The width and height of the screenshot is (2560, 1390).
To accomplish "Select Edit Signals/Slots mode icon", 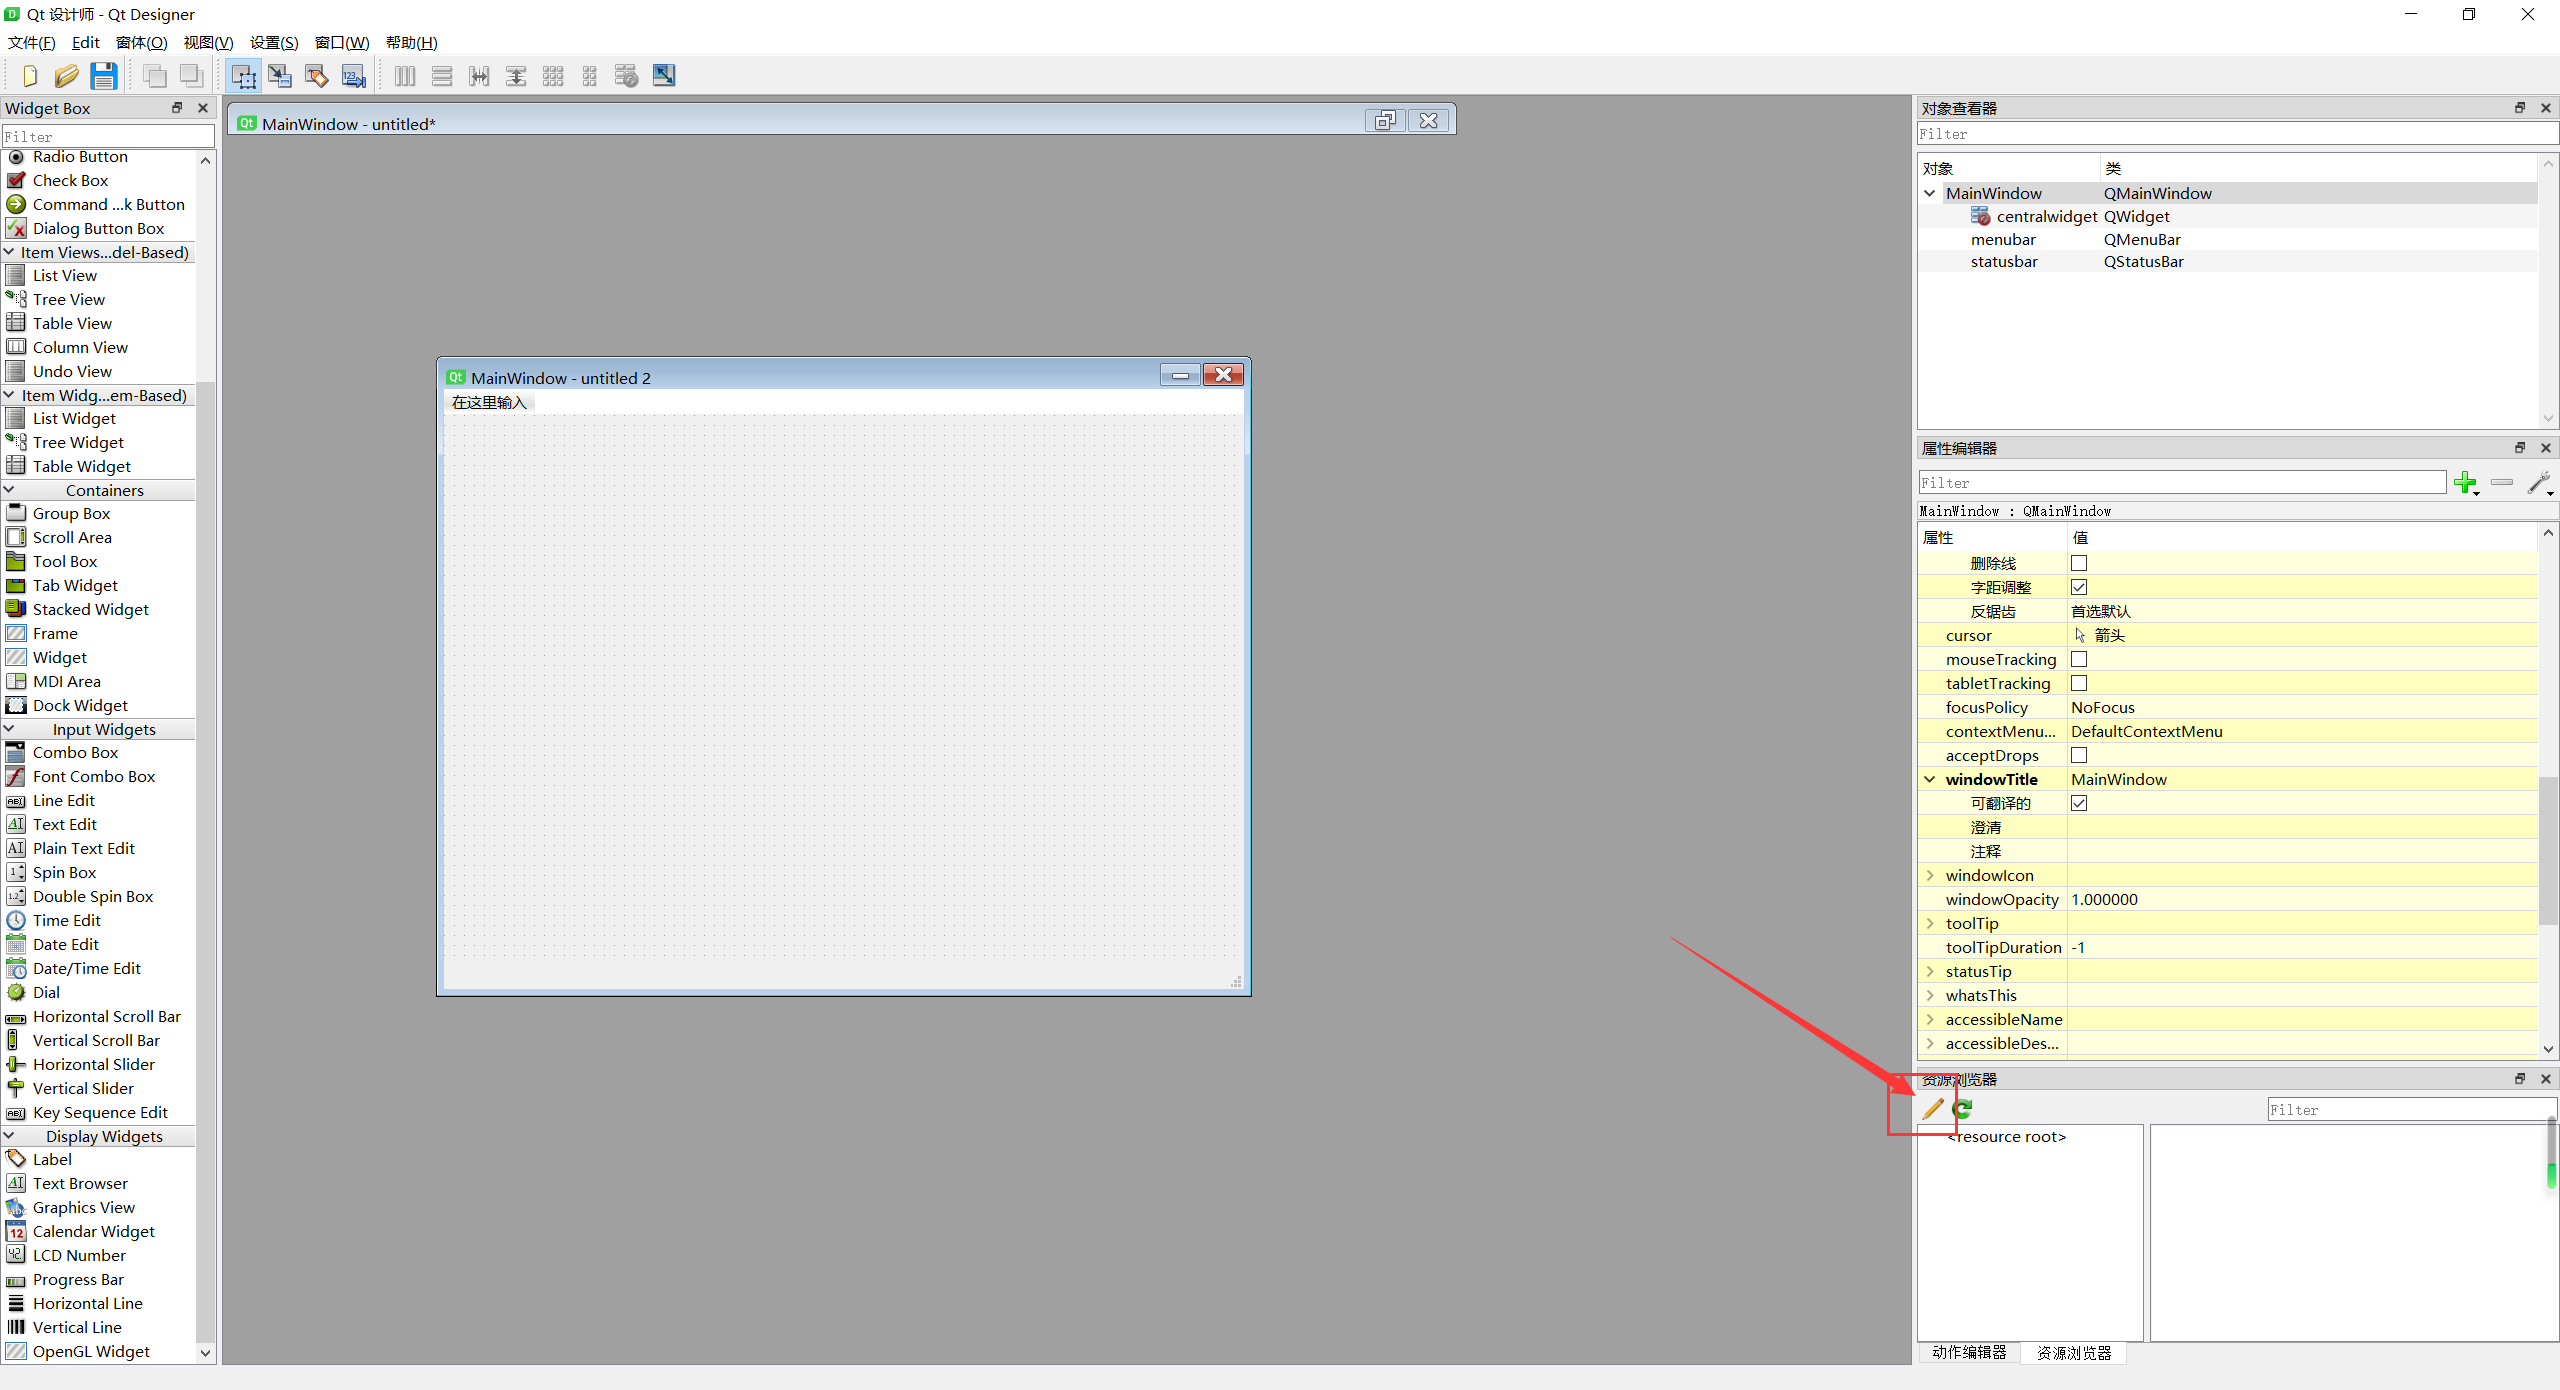I will pos(280,76).
